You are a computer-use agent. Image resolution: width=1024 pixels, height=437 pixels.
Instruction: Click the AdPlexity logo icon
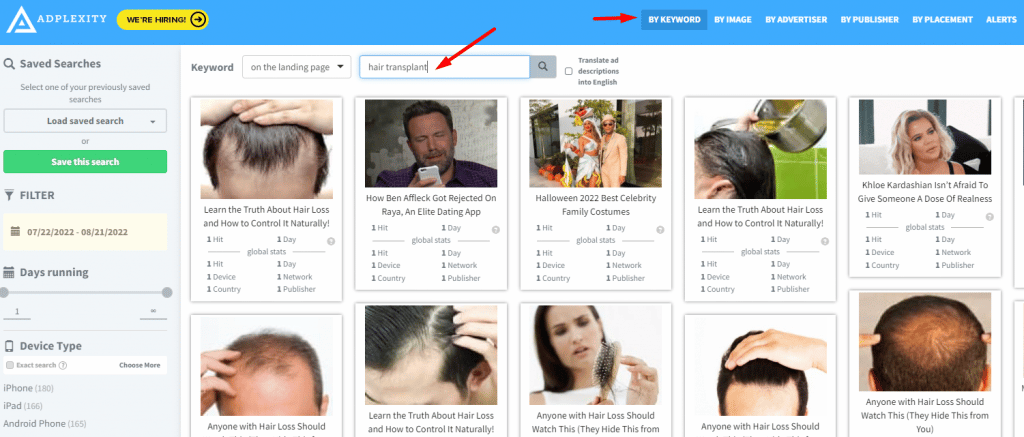click(21, 20)
